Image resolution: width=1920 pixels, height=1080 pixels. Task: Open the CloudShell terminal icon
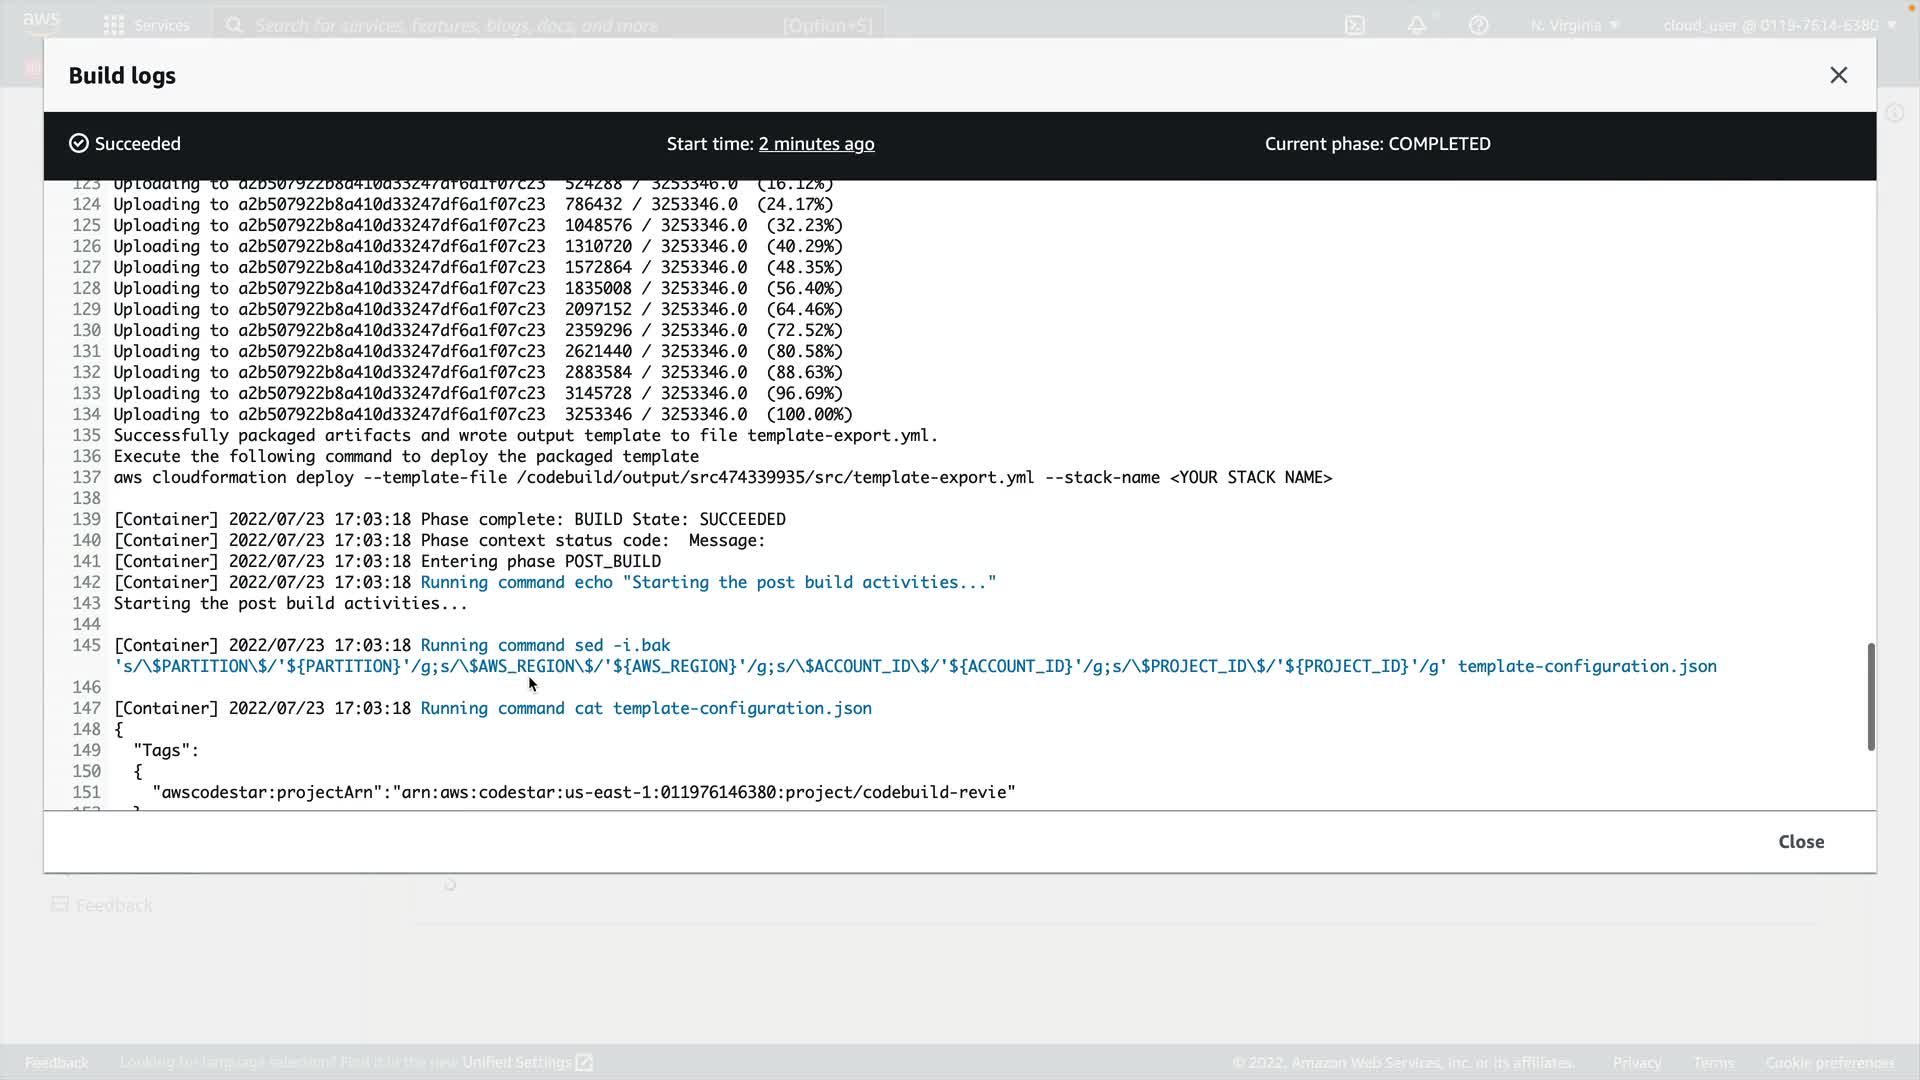point(1355,25)
